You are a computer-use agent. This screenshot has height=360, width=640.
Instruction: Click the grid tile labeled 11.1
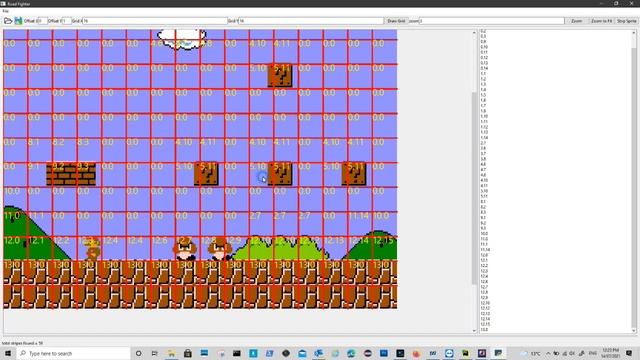tap(40, 224)
